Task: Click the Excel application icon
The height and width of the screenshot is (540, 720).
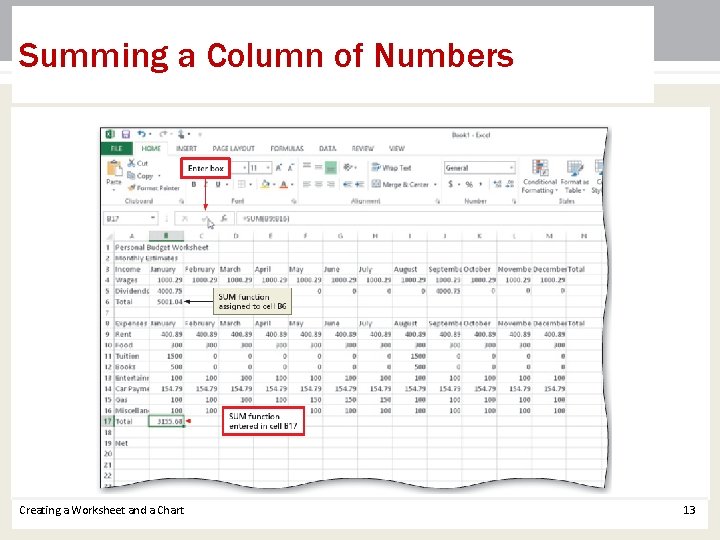Action: 110,134
